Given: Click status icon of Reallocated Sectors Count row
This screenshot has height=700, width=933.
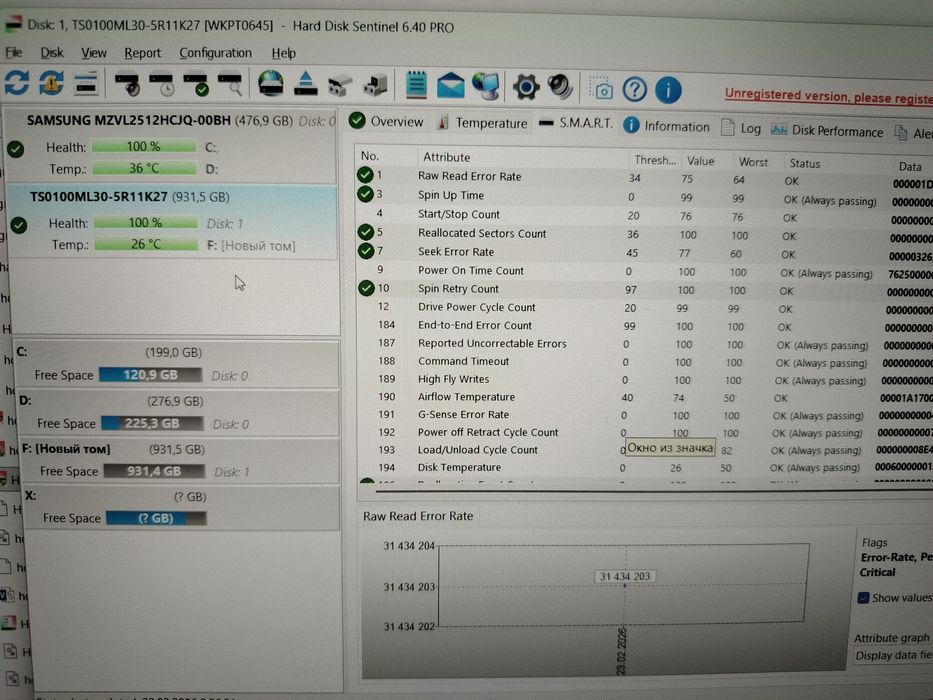Looking at the screenshot, I should pyautogui.click(x=365, y=232).
